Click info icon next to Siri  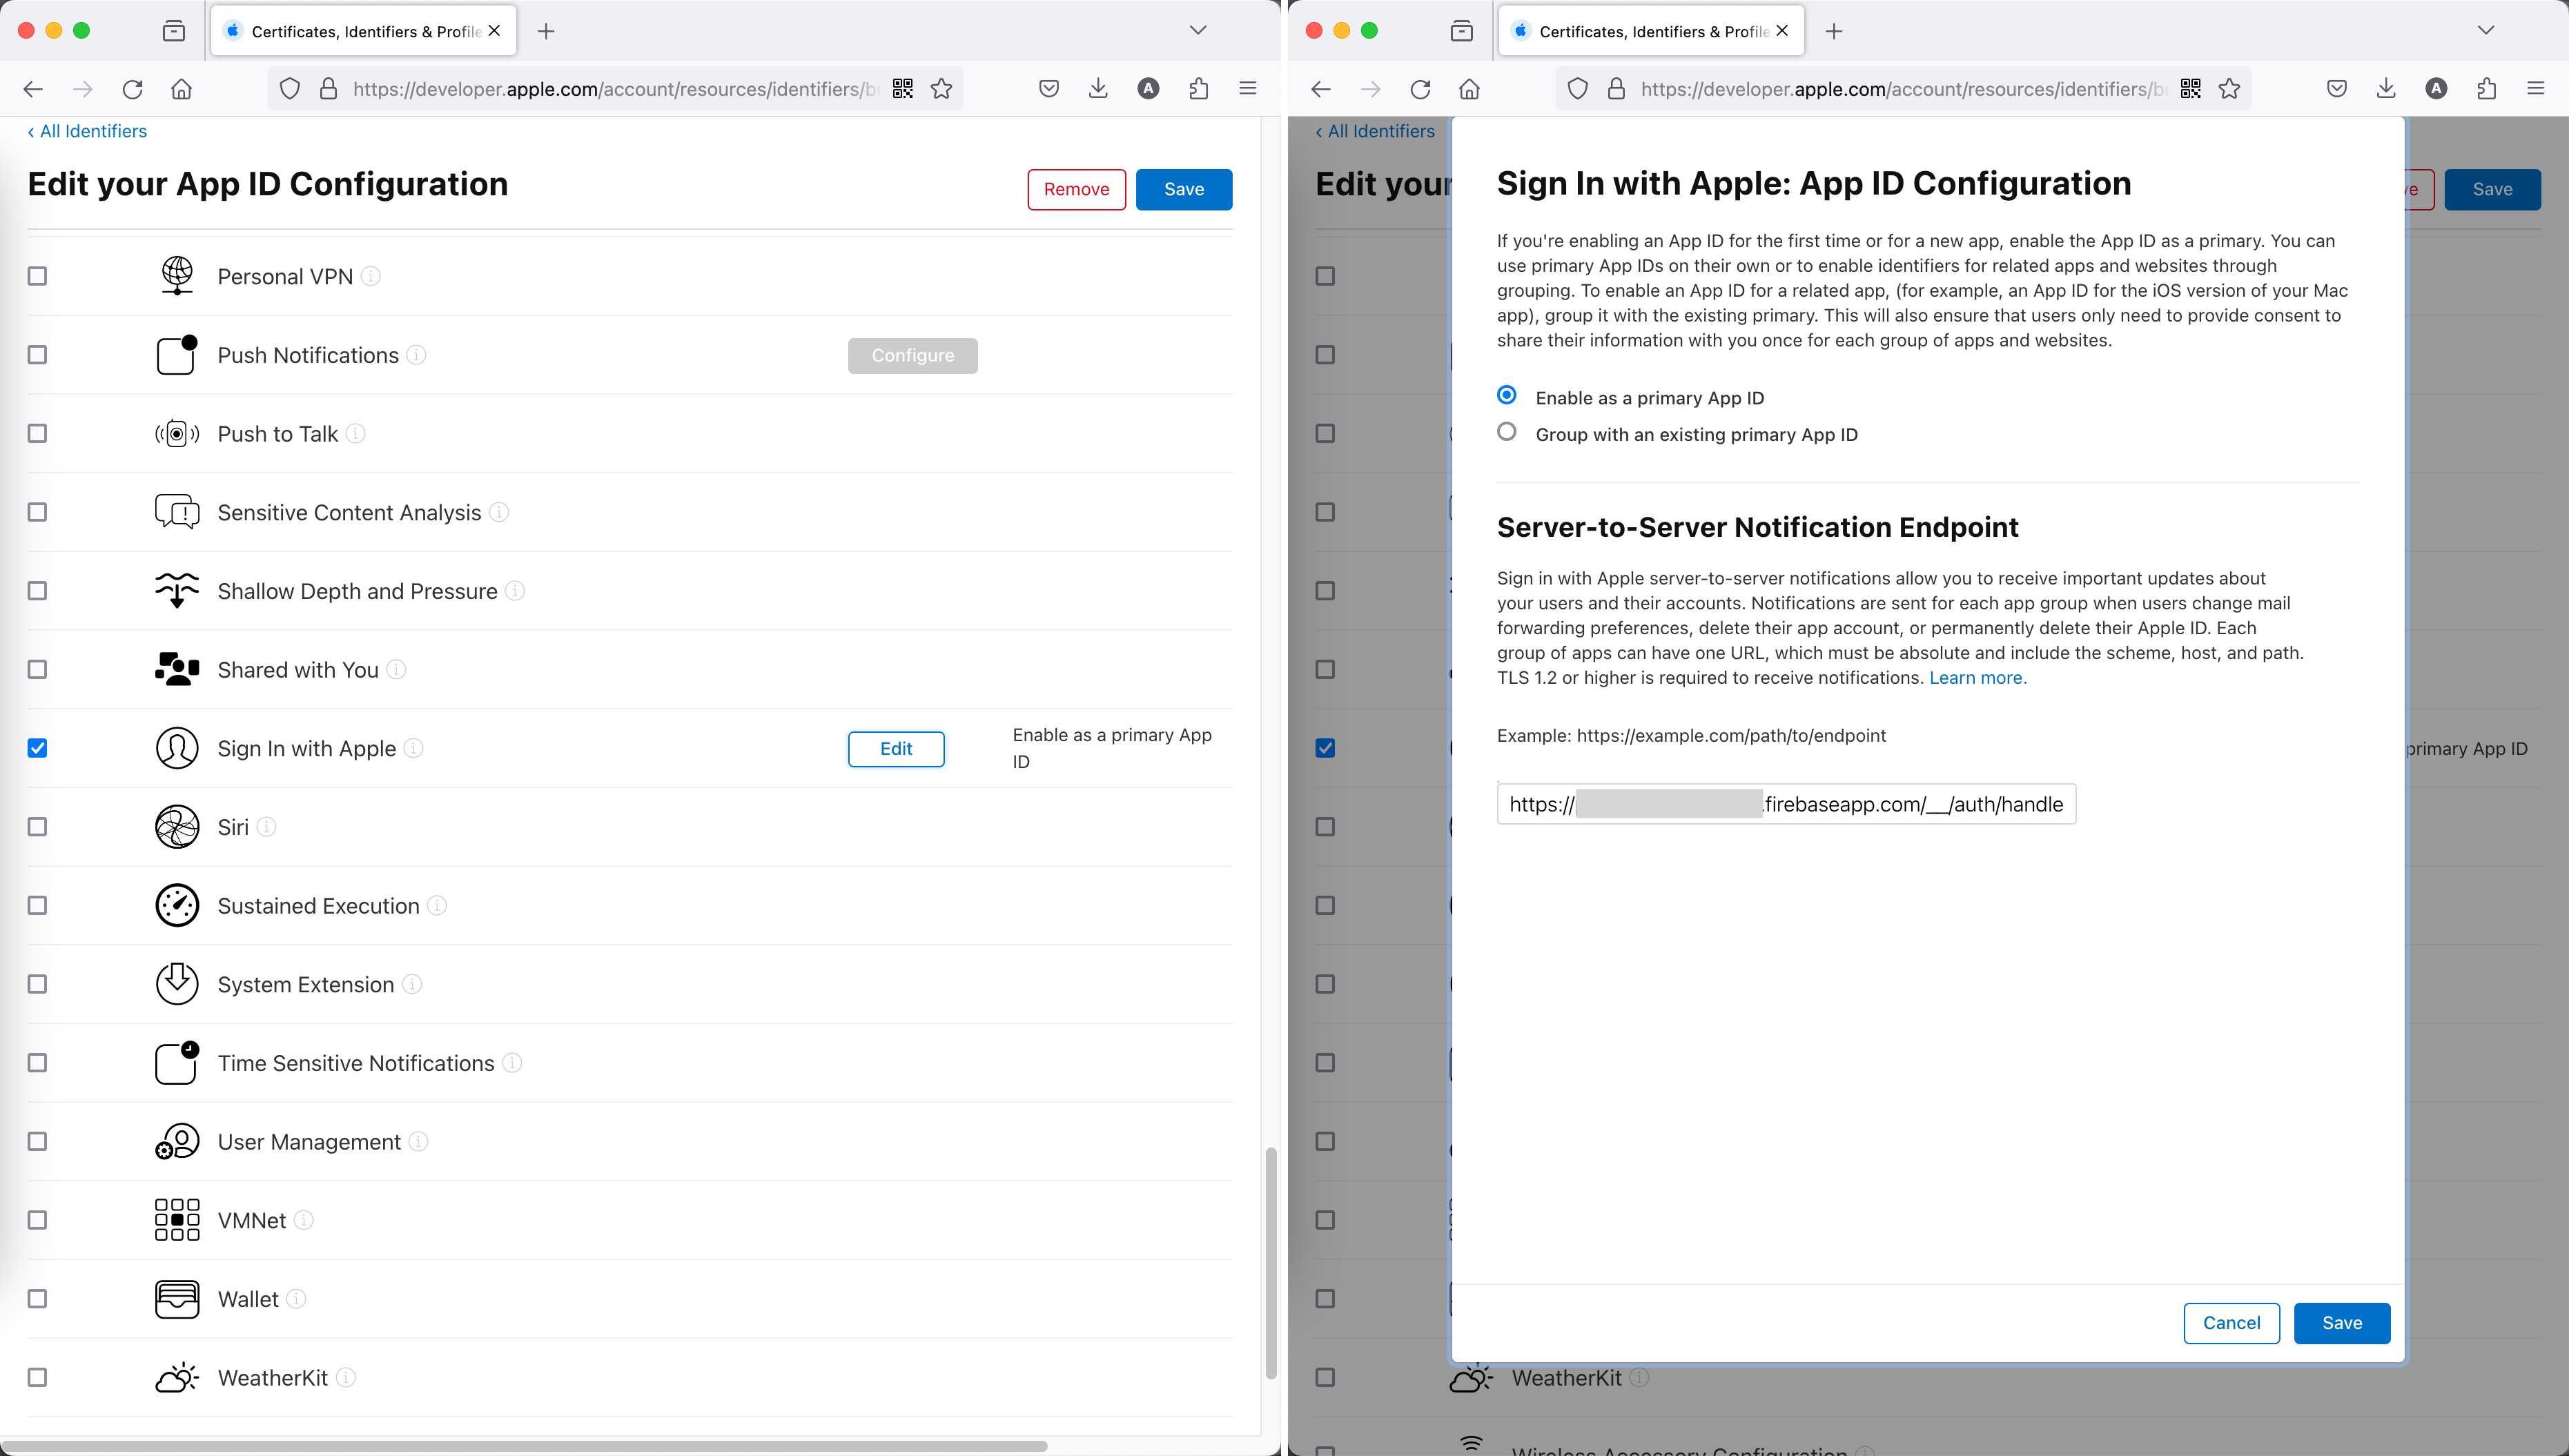(x=266, y=827)
